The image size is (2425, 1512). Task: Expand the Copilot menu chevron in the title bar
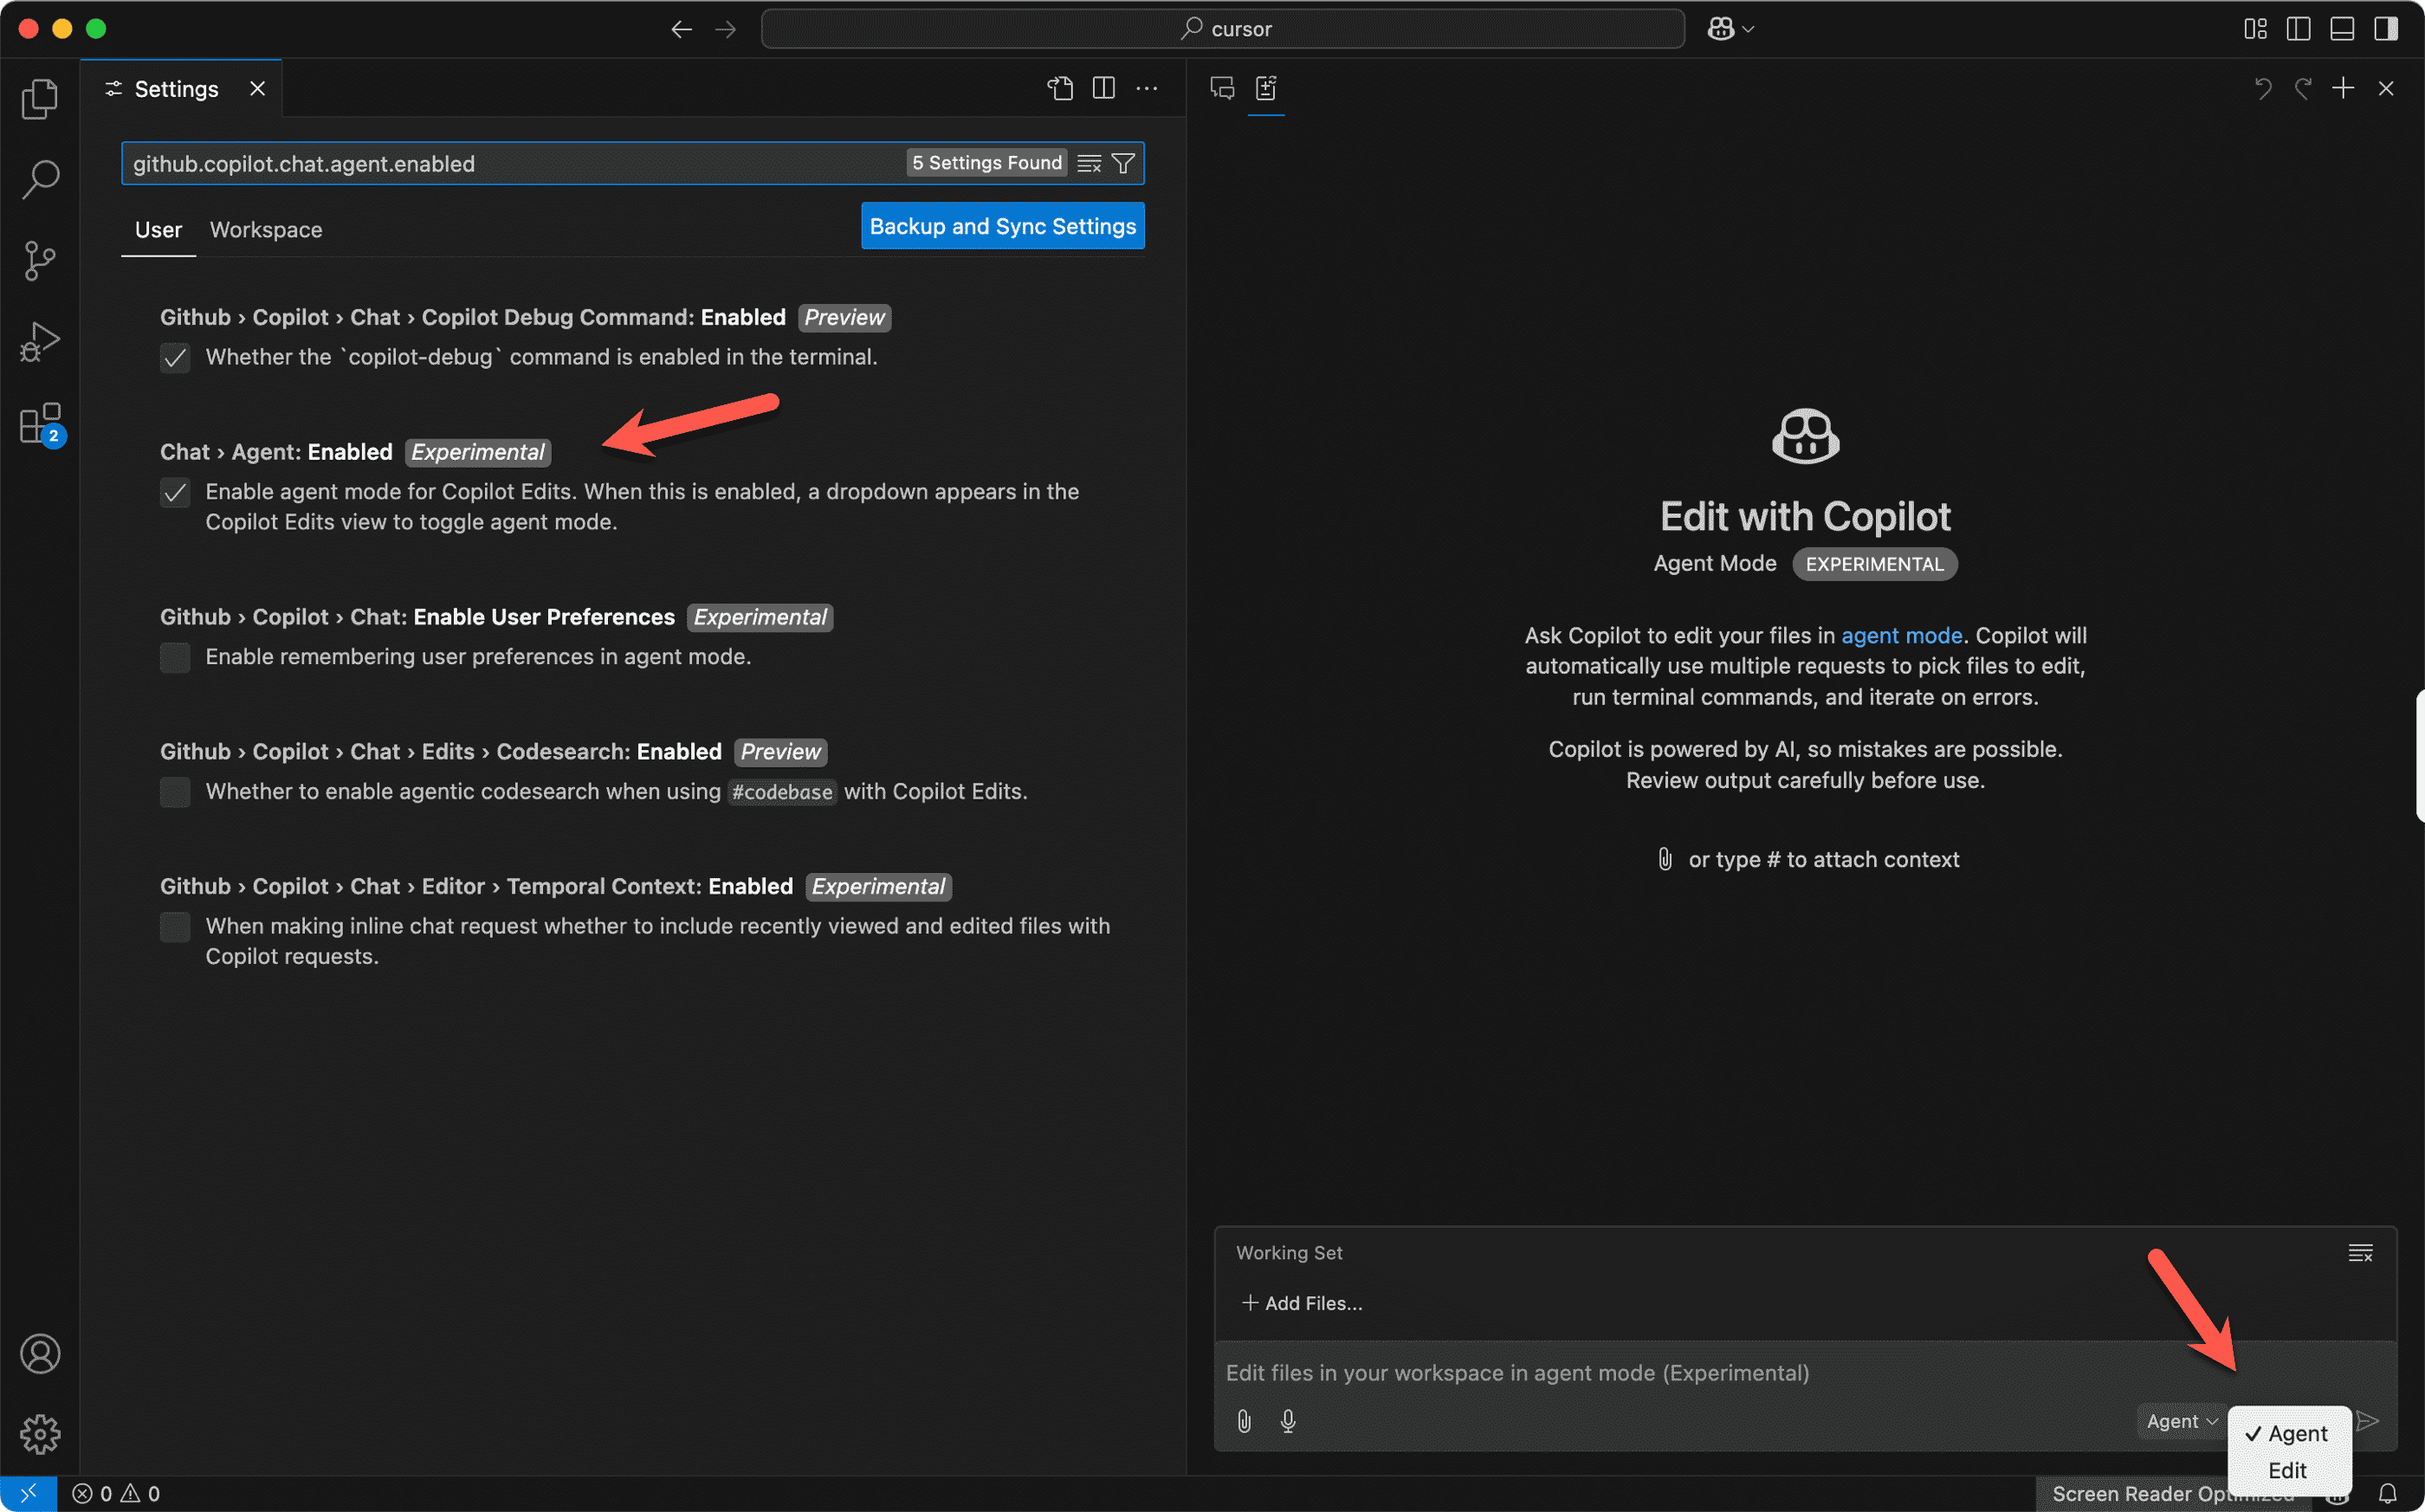(1748, 29)
